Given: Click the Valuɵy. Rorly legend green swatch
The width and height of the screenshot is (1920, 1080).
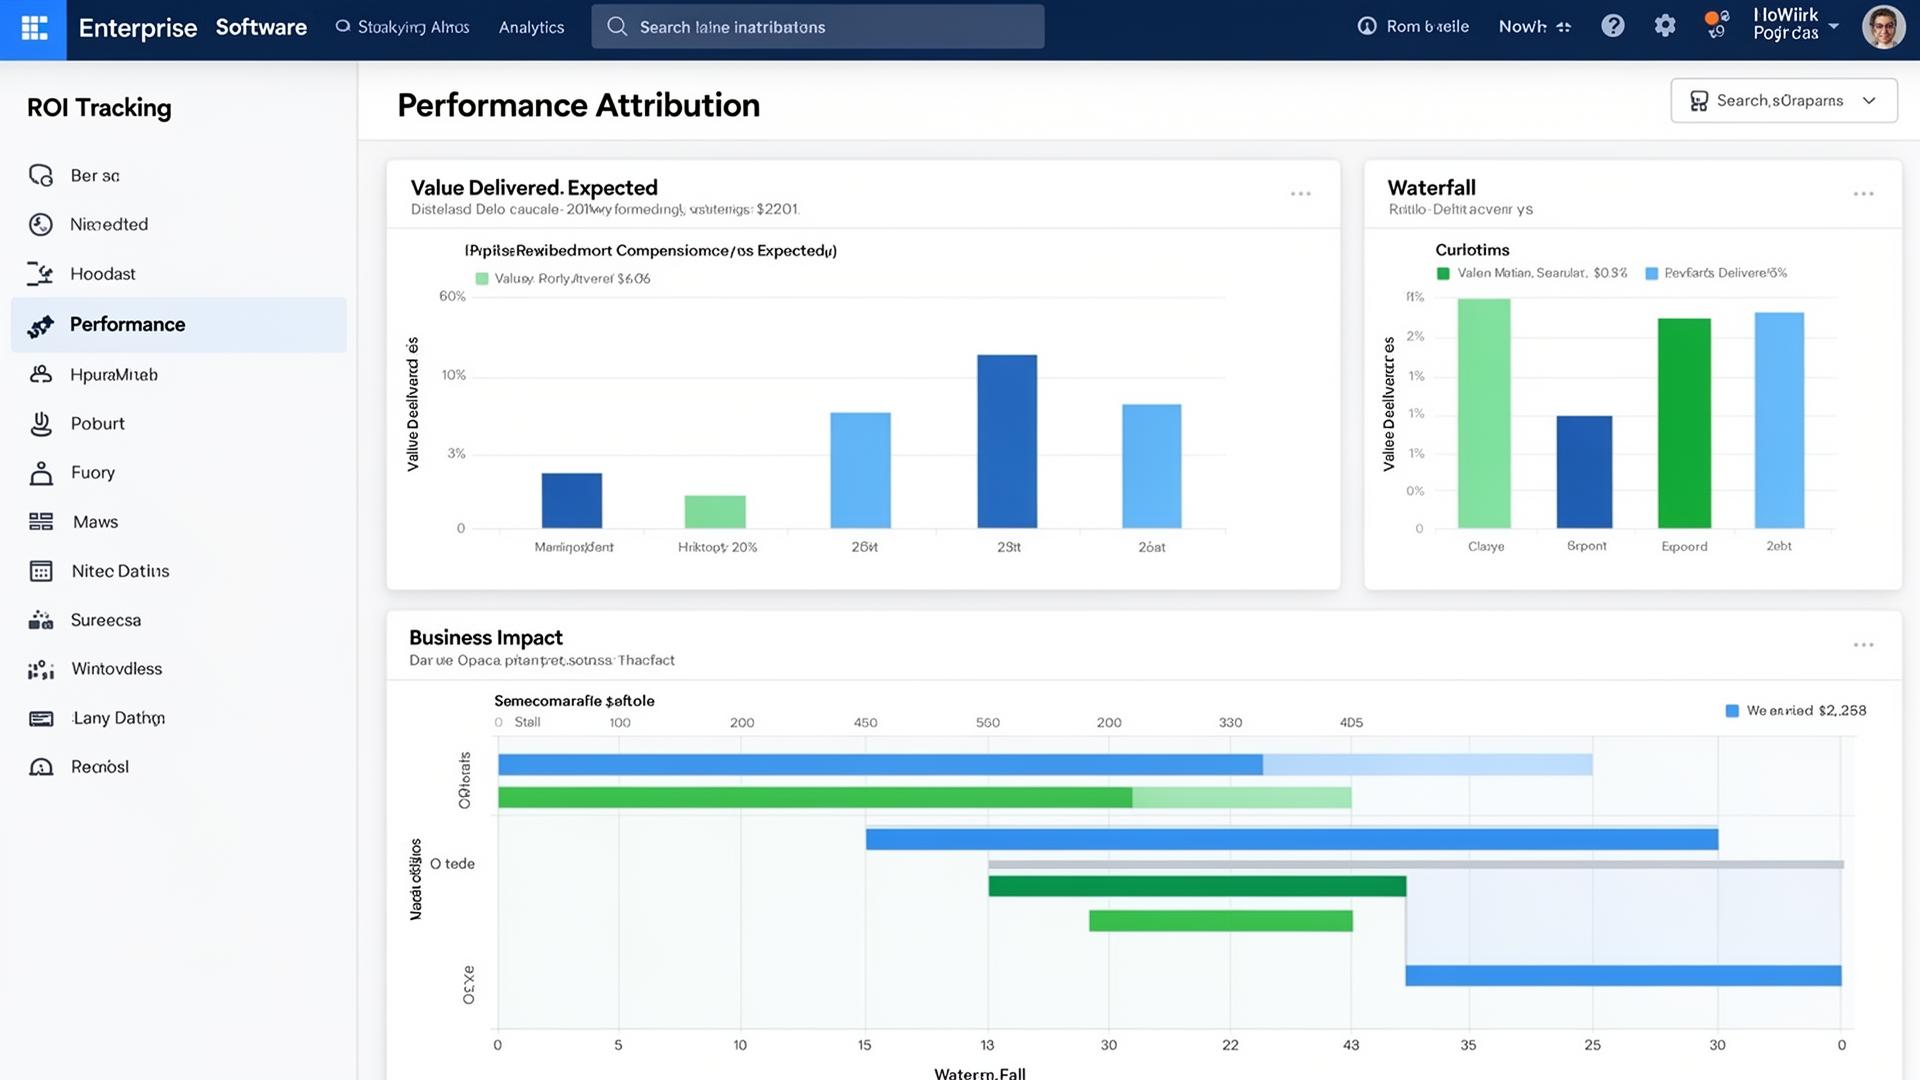Looking at the screenshot, I should click(x=482, y=279).
